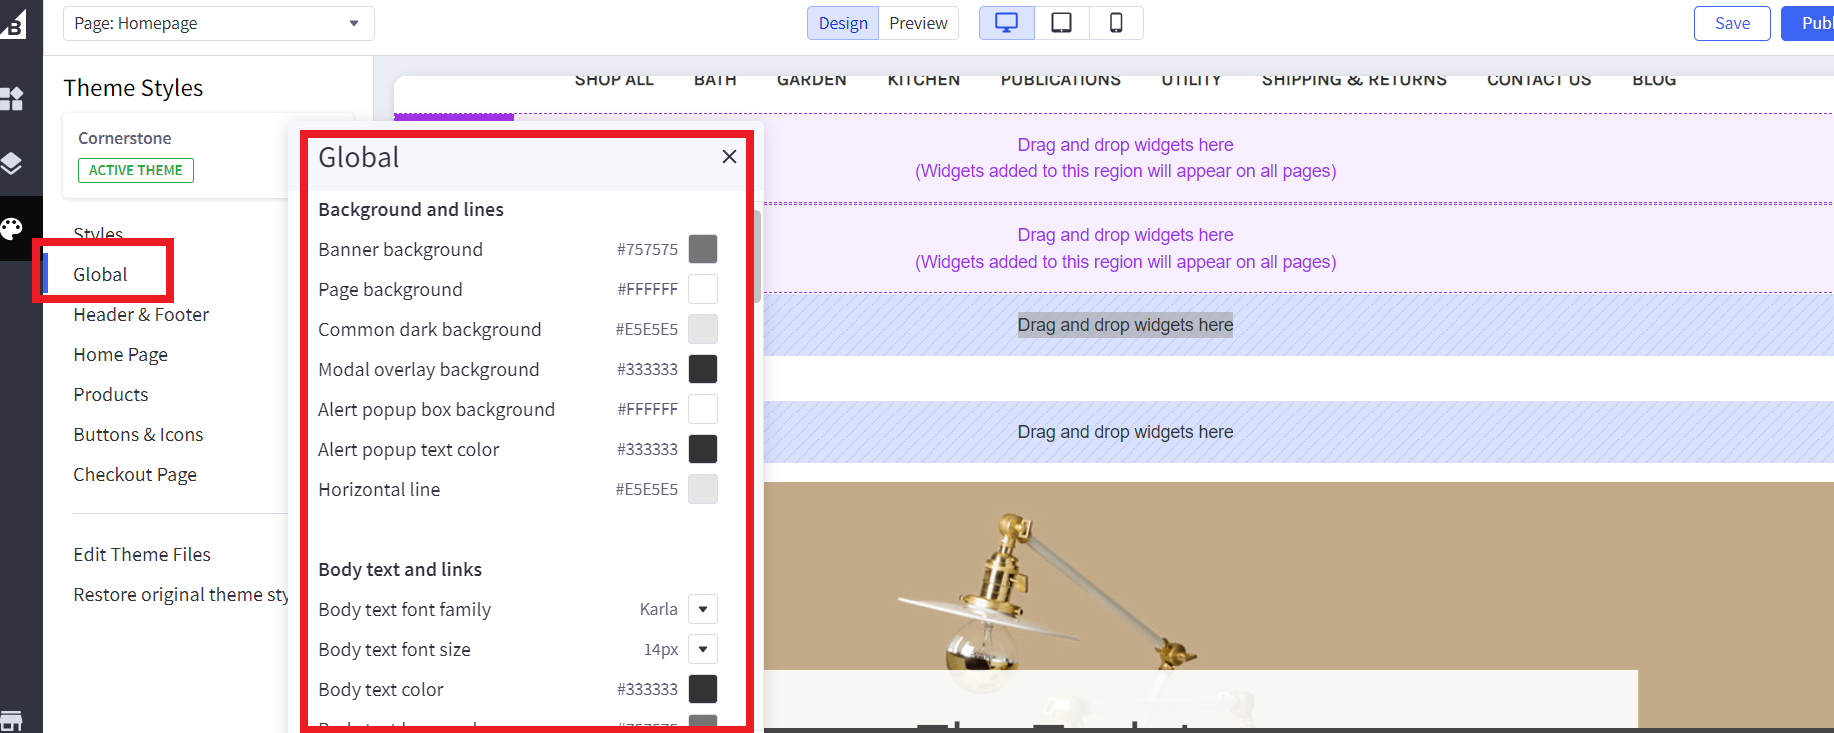1834x733 pixels.
Task: Select the Design tab
Action: [843, 23]
